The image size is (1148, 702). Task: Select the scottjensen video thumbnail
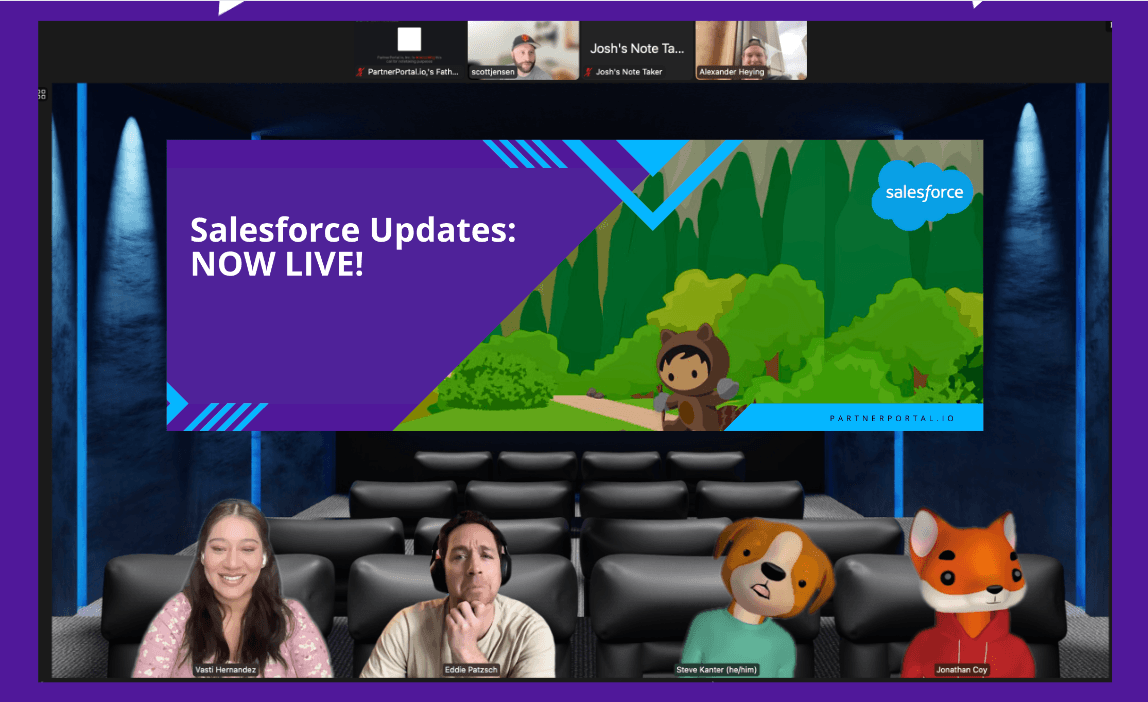(523, 50)
